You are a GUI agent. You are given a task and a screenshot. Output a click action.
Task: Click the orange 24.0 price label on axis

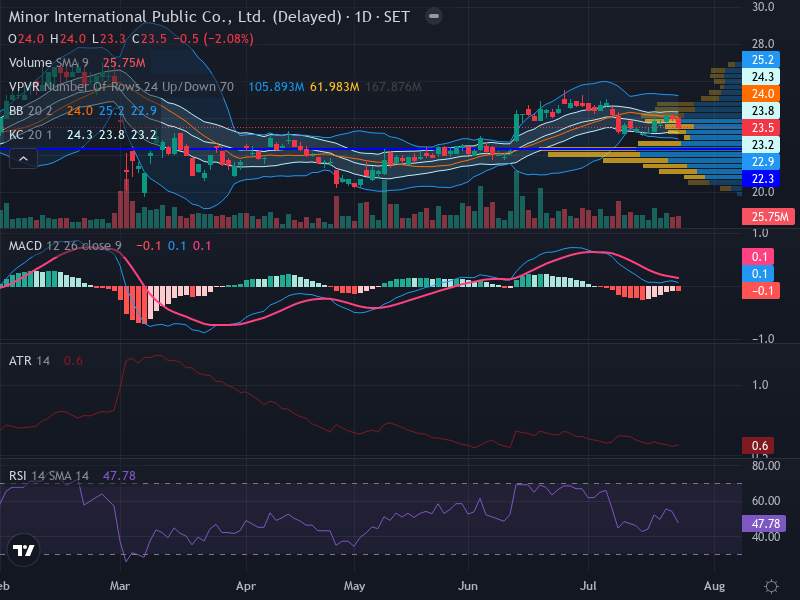(761, 94)
